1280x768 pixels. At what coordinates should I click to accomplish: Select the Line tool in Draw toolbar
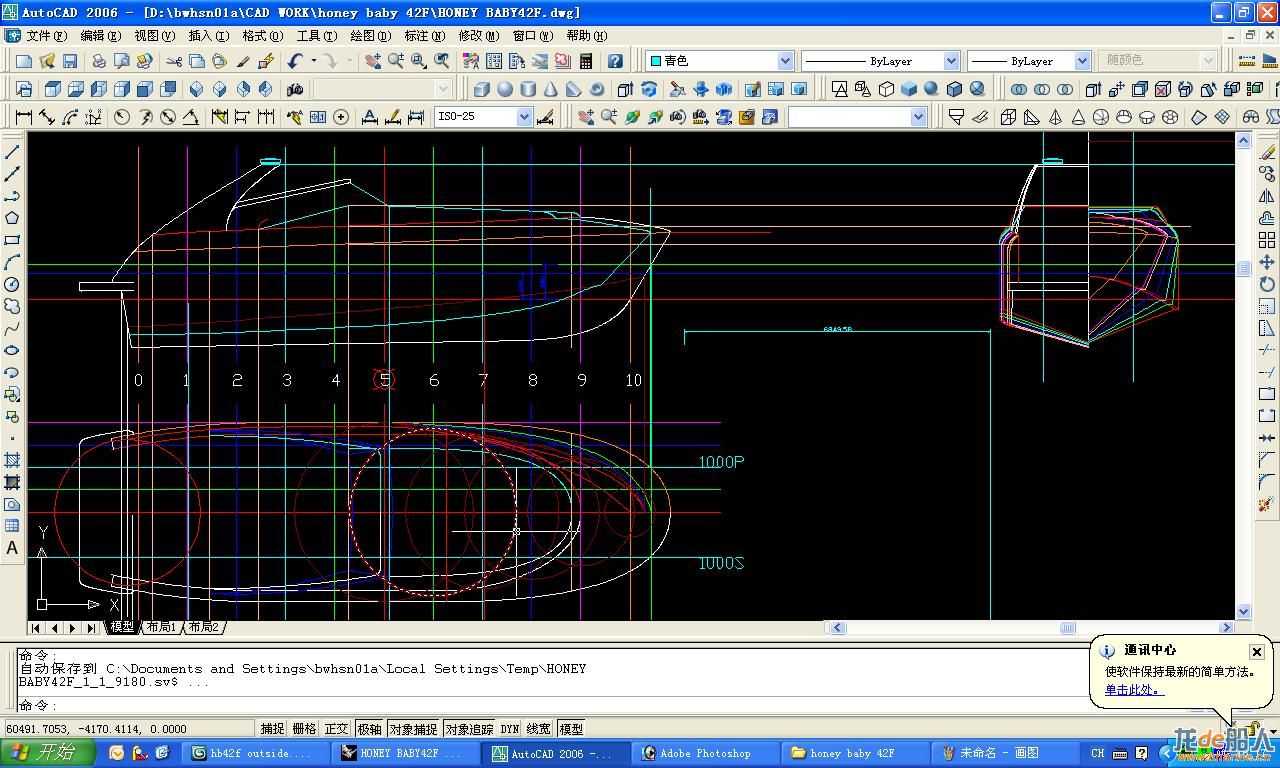(12, 152)
